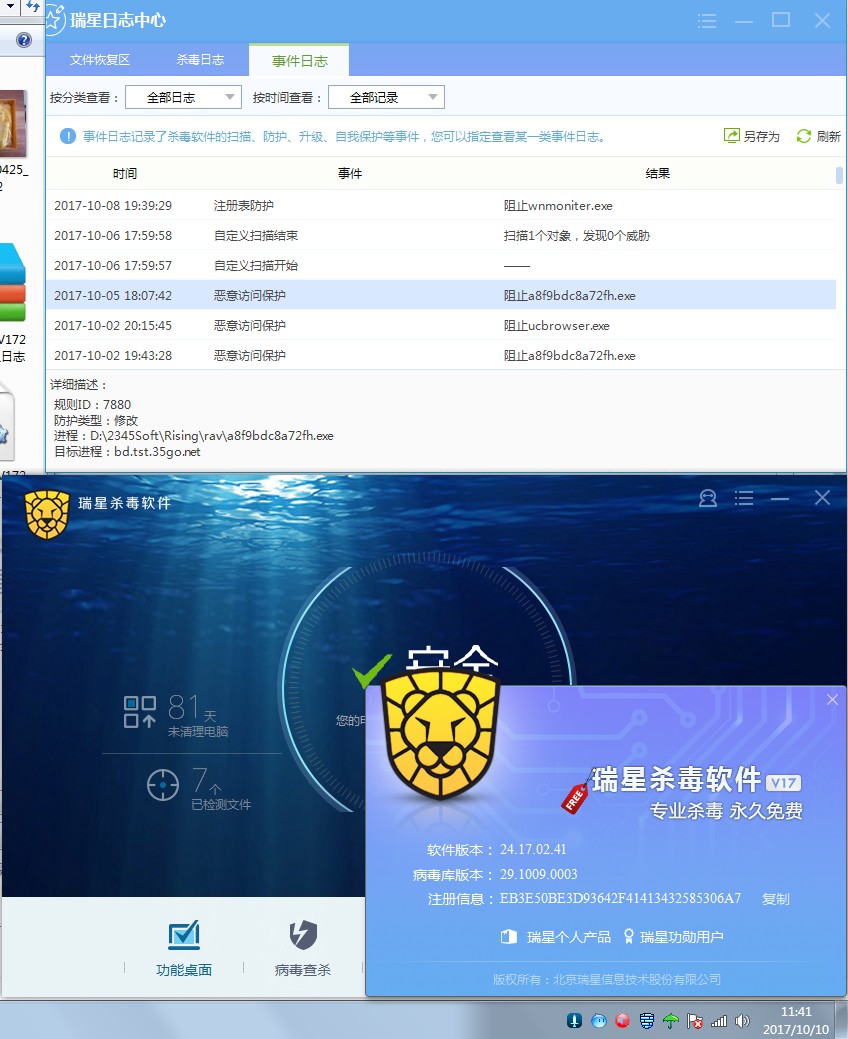Expand the 全部记录 time dropdown
The image size is (848, 1039).
[386, 97]
